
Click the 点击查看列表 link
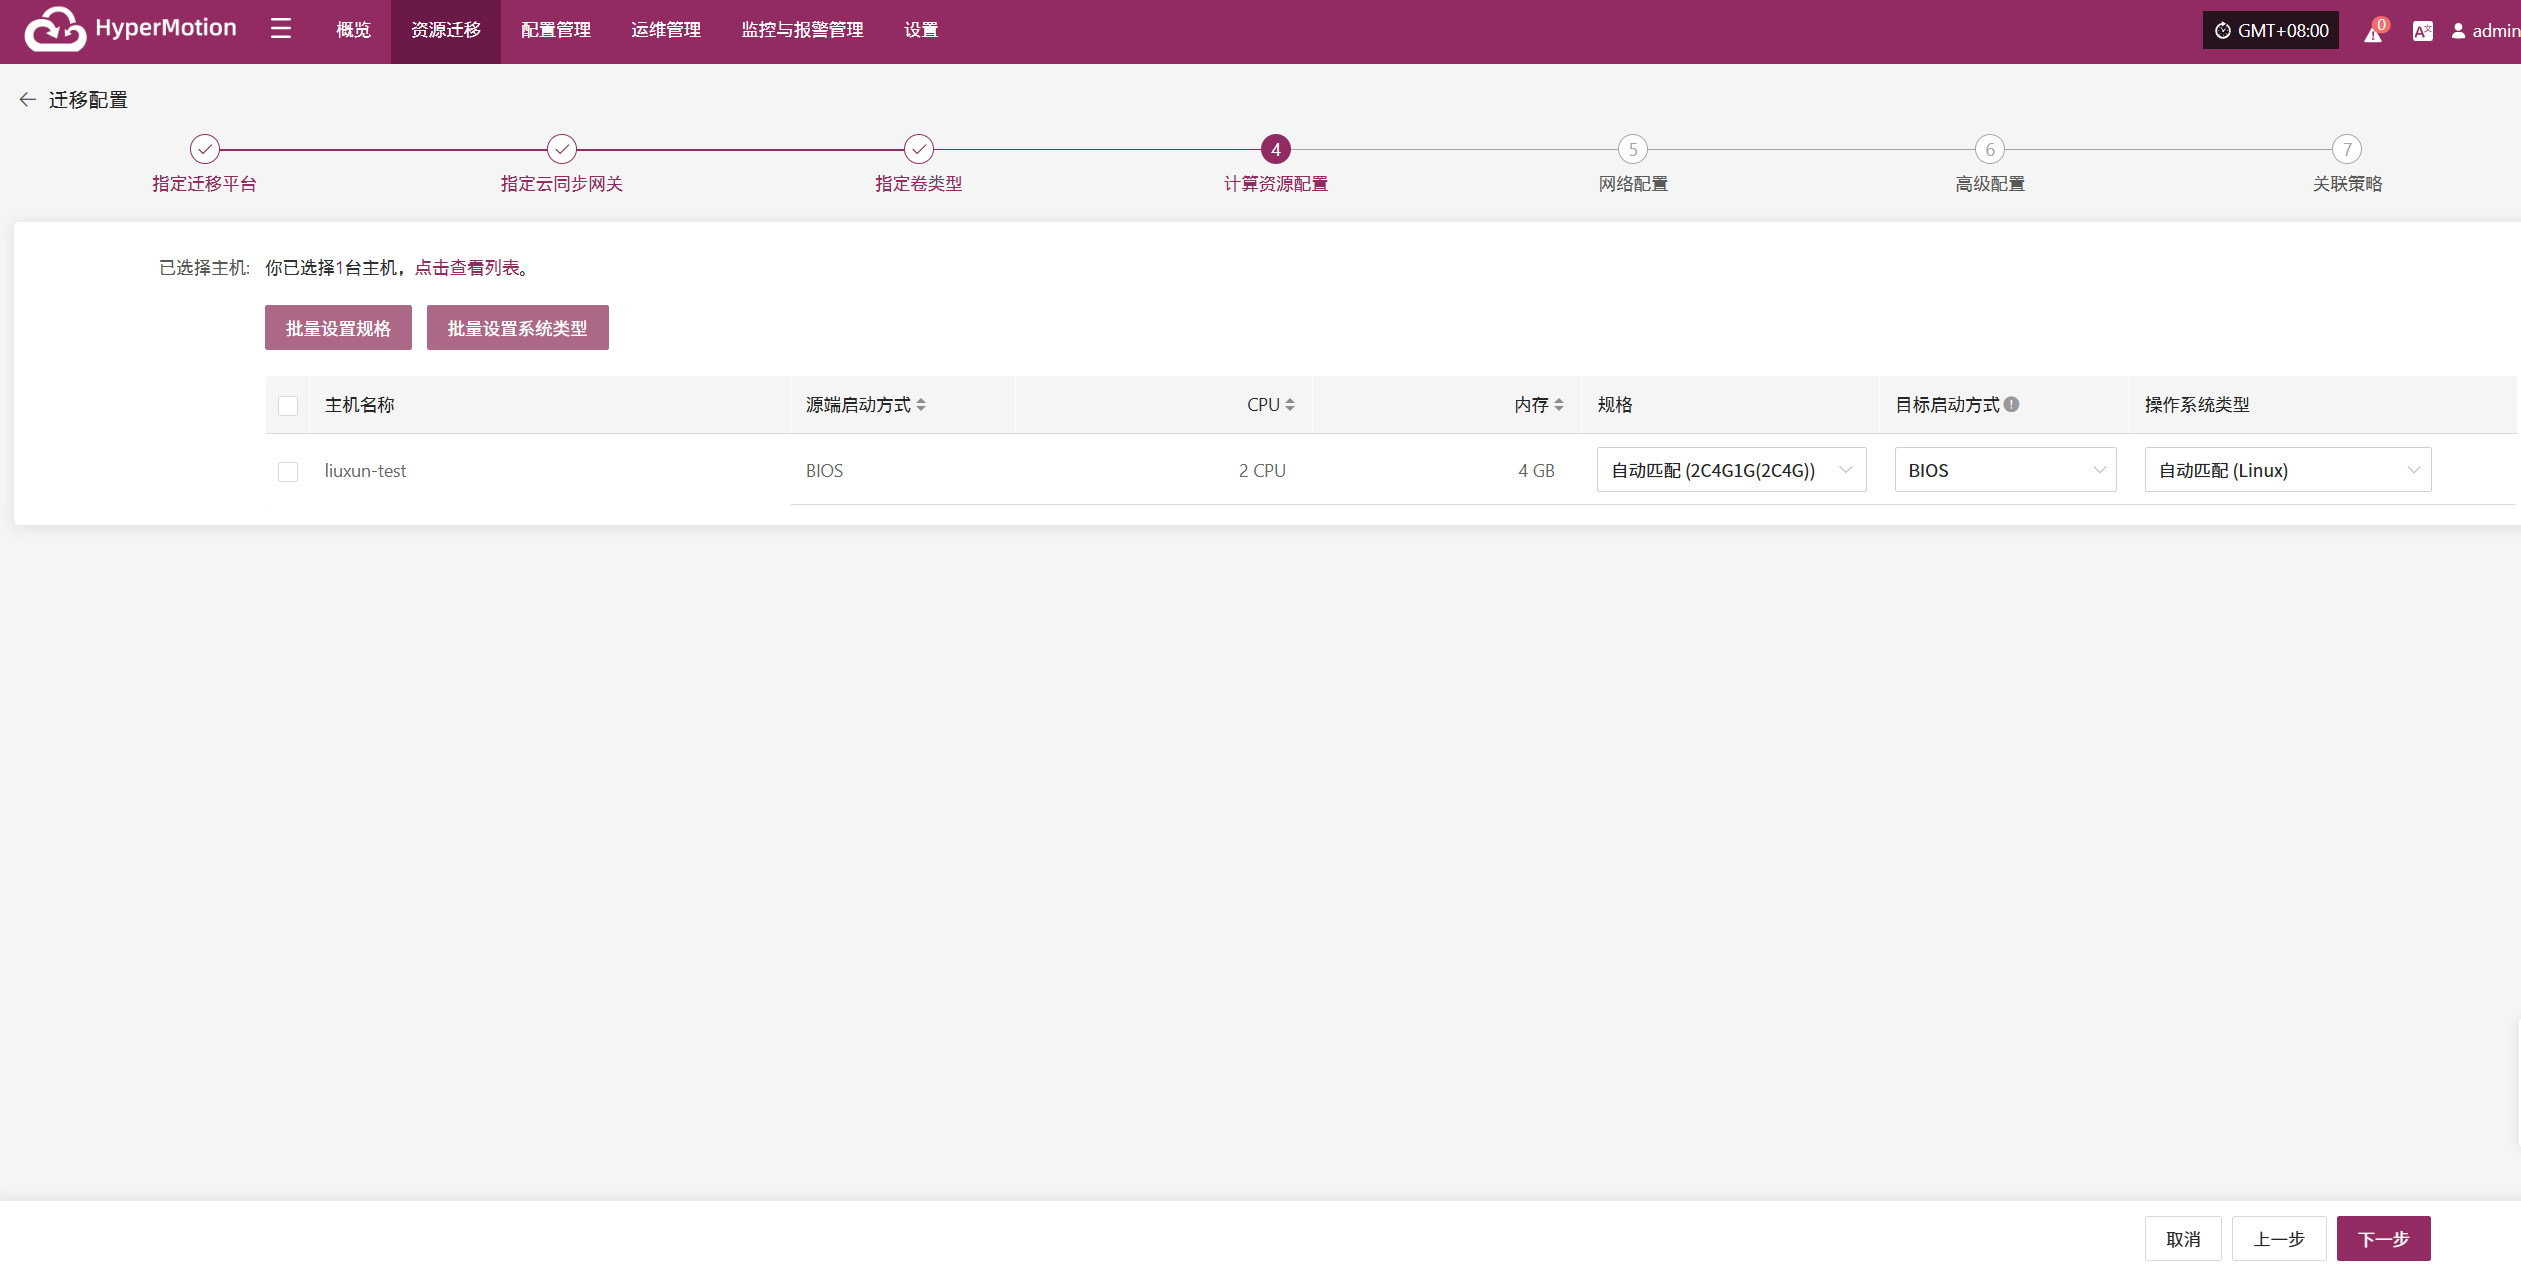coord(467,268)
